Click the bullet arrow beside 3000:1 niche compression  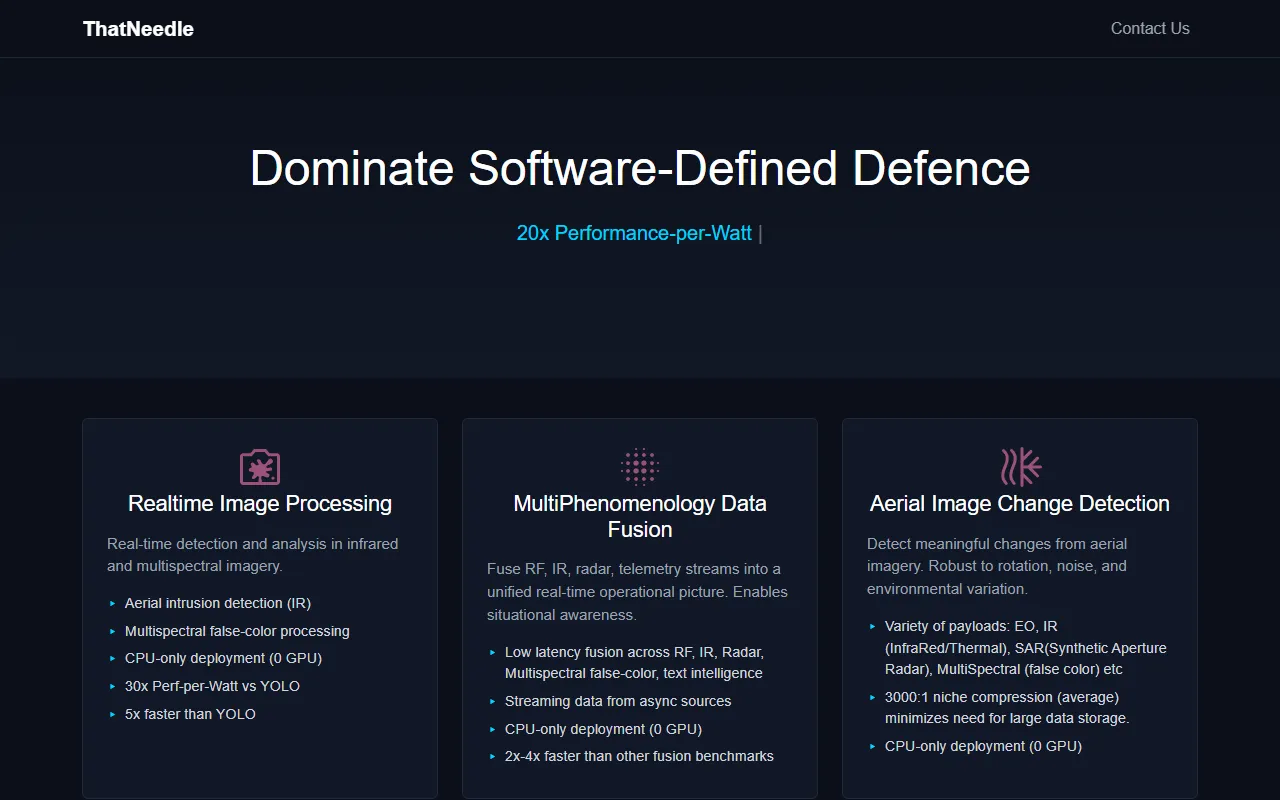(873, 697)
